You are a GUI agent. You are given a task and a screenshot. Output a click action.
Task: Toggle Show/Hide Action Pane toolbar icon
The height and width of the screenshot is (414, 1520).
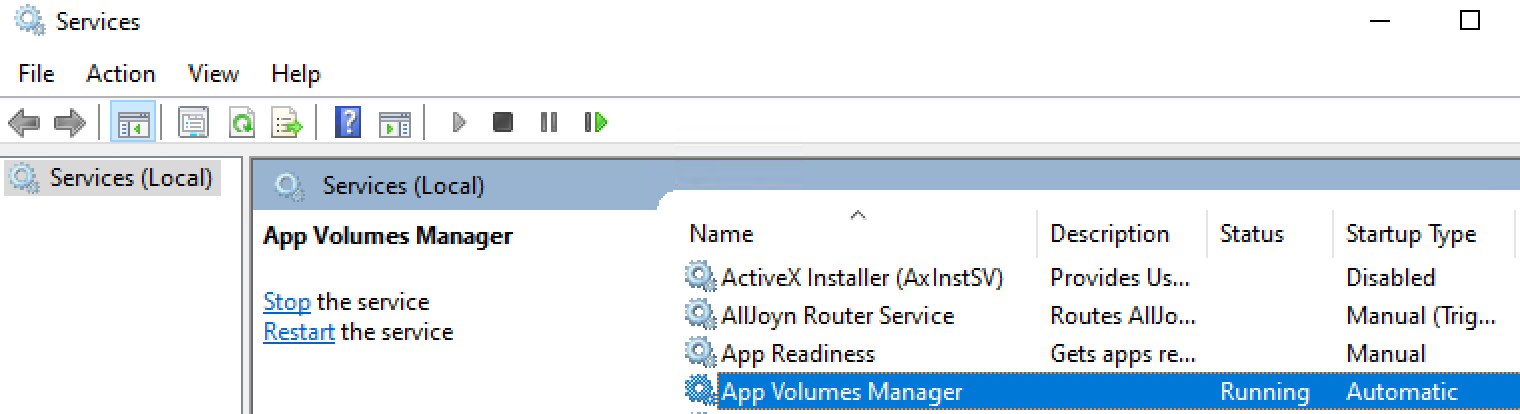pos(395,123)
